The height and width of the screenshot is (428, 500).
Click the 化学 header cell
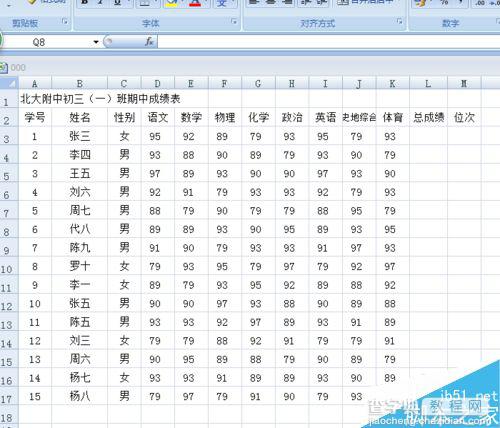tap(259, 117)
